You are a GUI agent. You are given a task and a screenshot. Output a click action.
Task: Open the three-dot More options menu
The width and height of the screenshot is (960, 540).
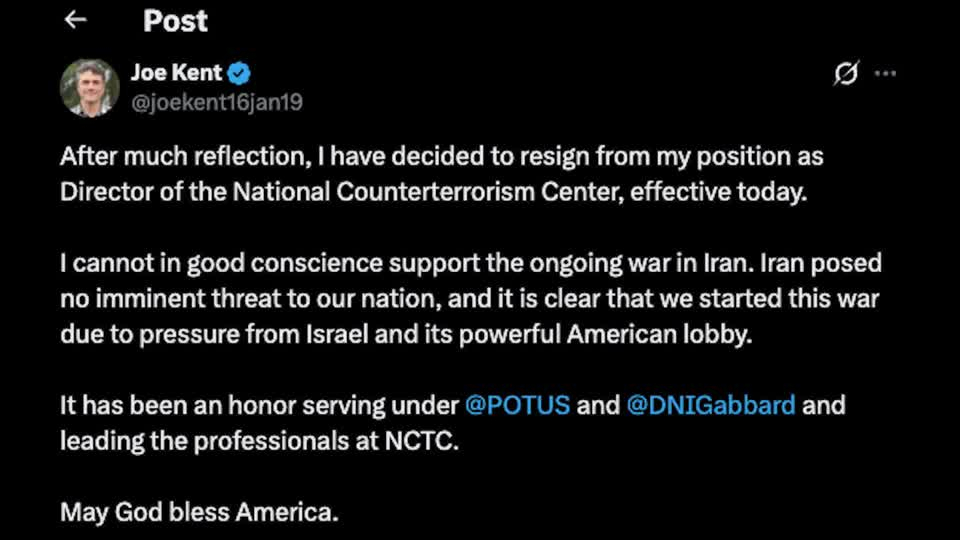[885, 73]
